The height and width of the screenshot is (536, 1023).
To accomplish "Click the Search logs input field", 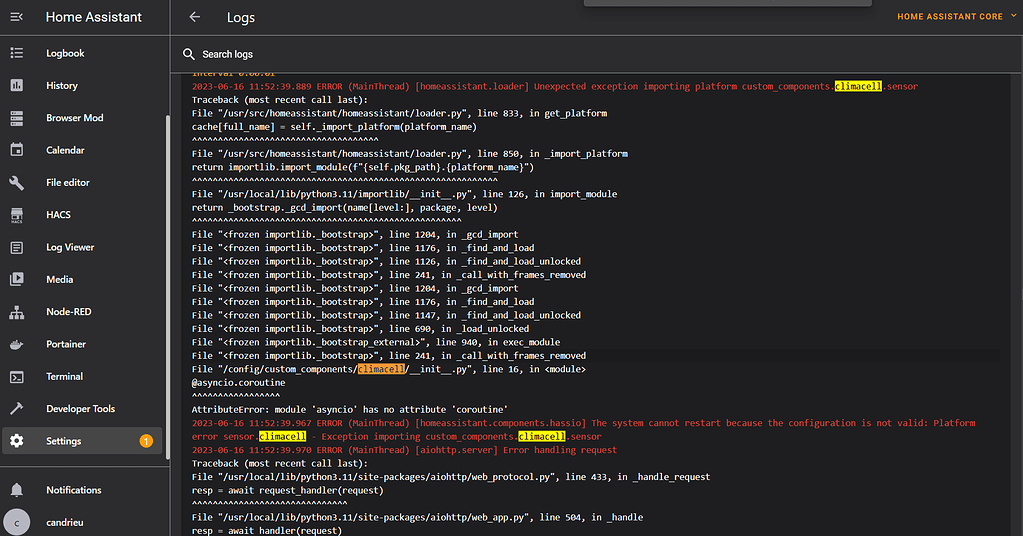I will tap(400, 54).
